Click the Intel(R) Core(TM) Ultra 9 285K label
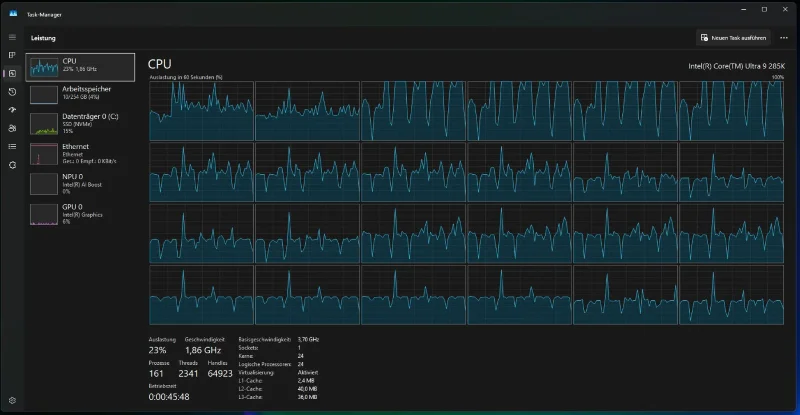 coord(736,66)
